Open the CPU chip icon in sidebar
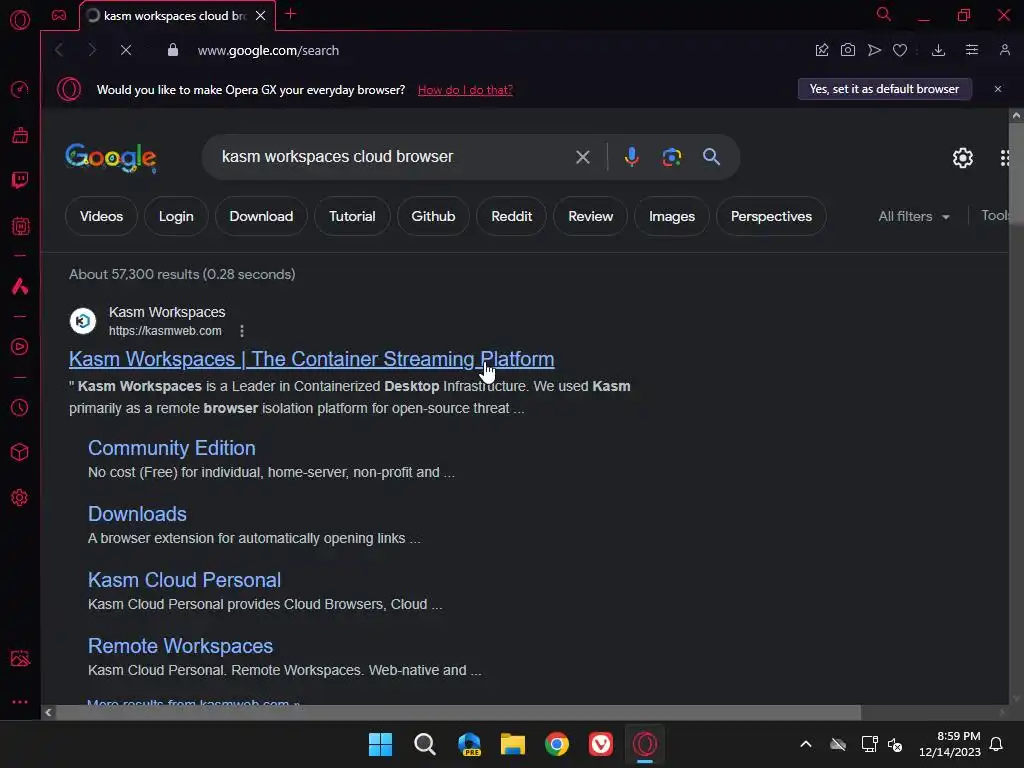Viewport: 1024px width, 768px height. [x=20, y=226]
